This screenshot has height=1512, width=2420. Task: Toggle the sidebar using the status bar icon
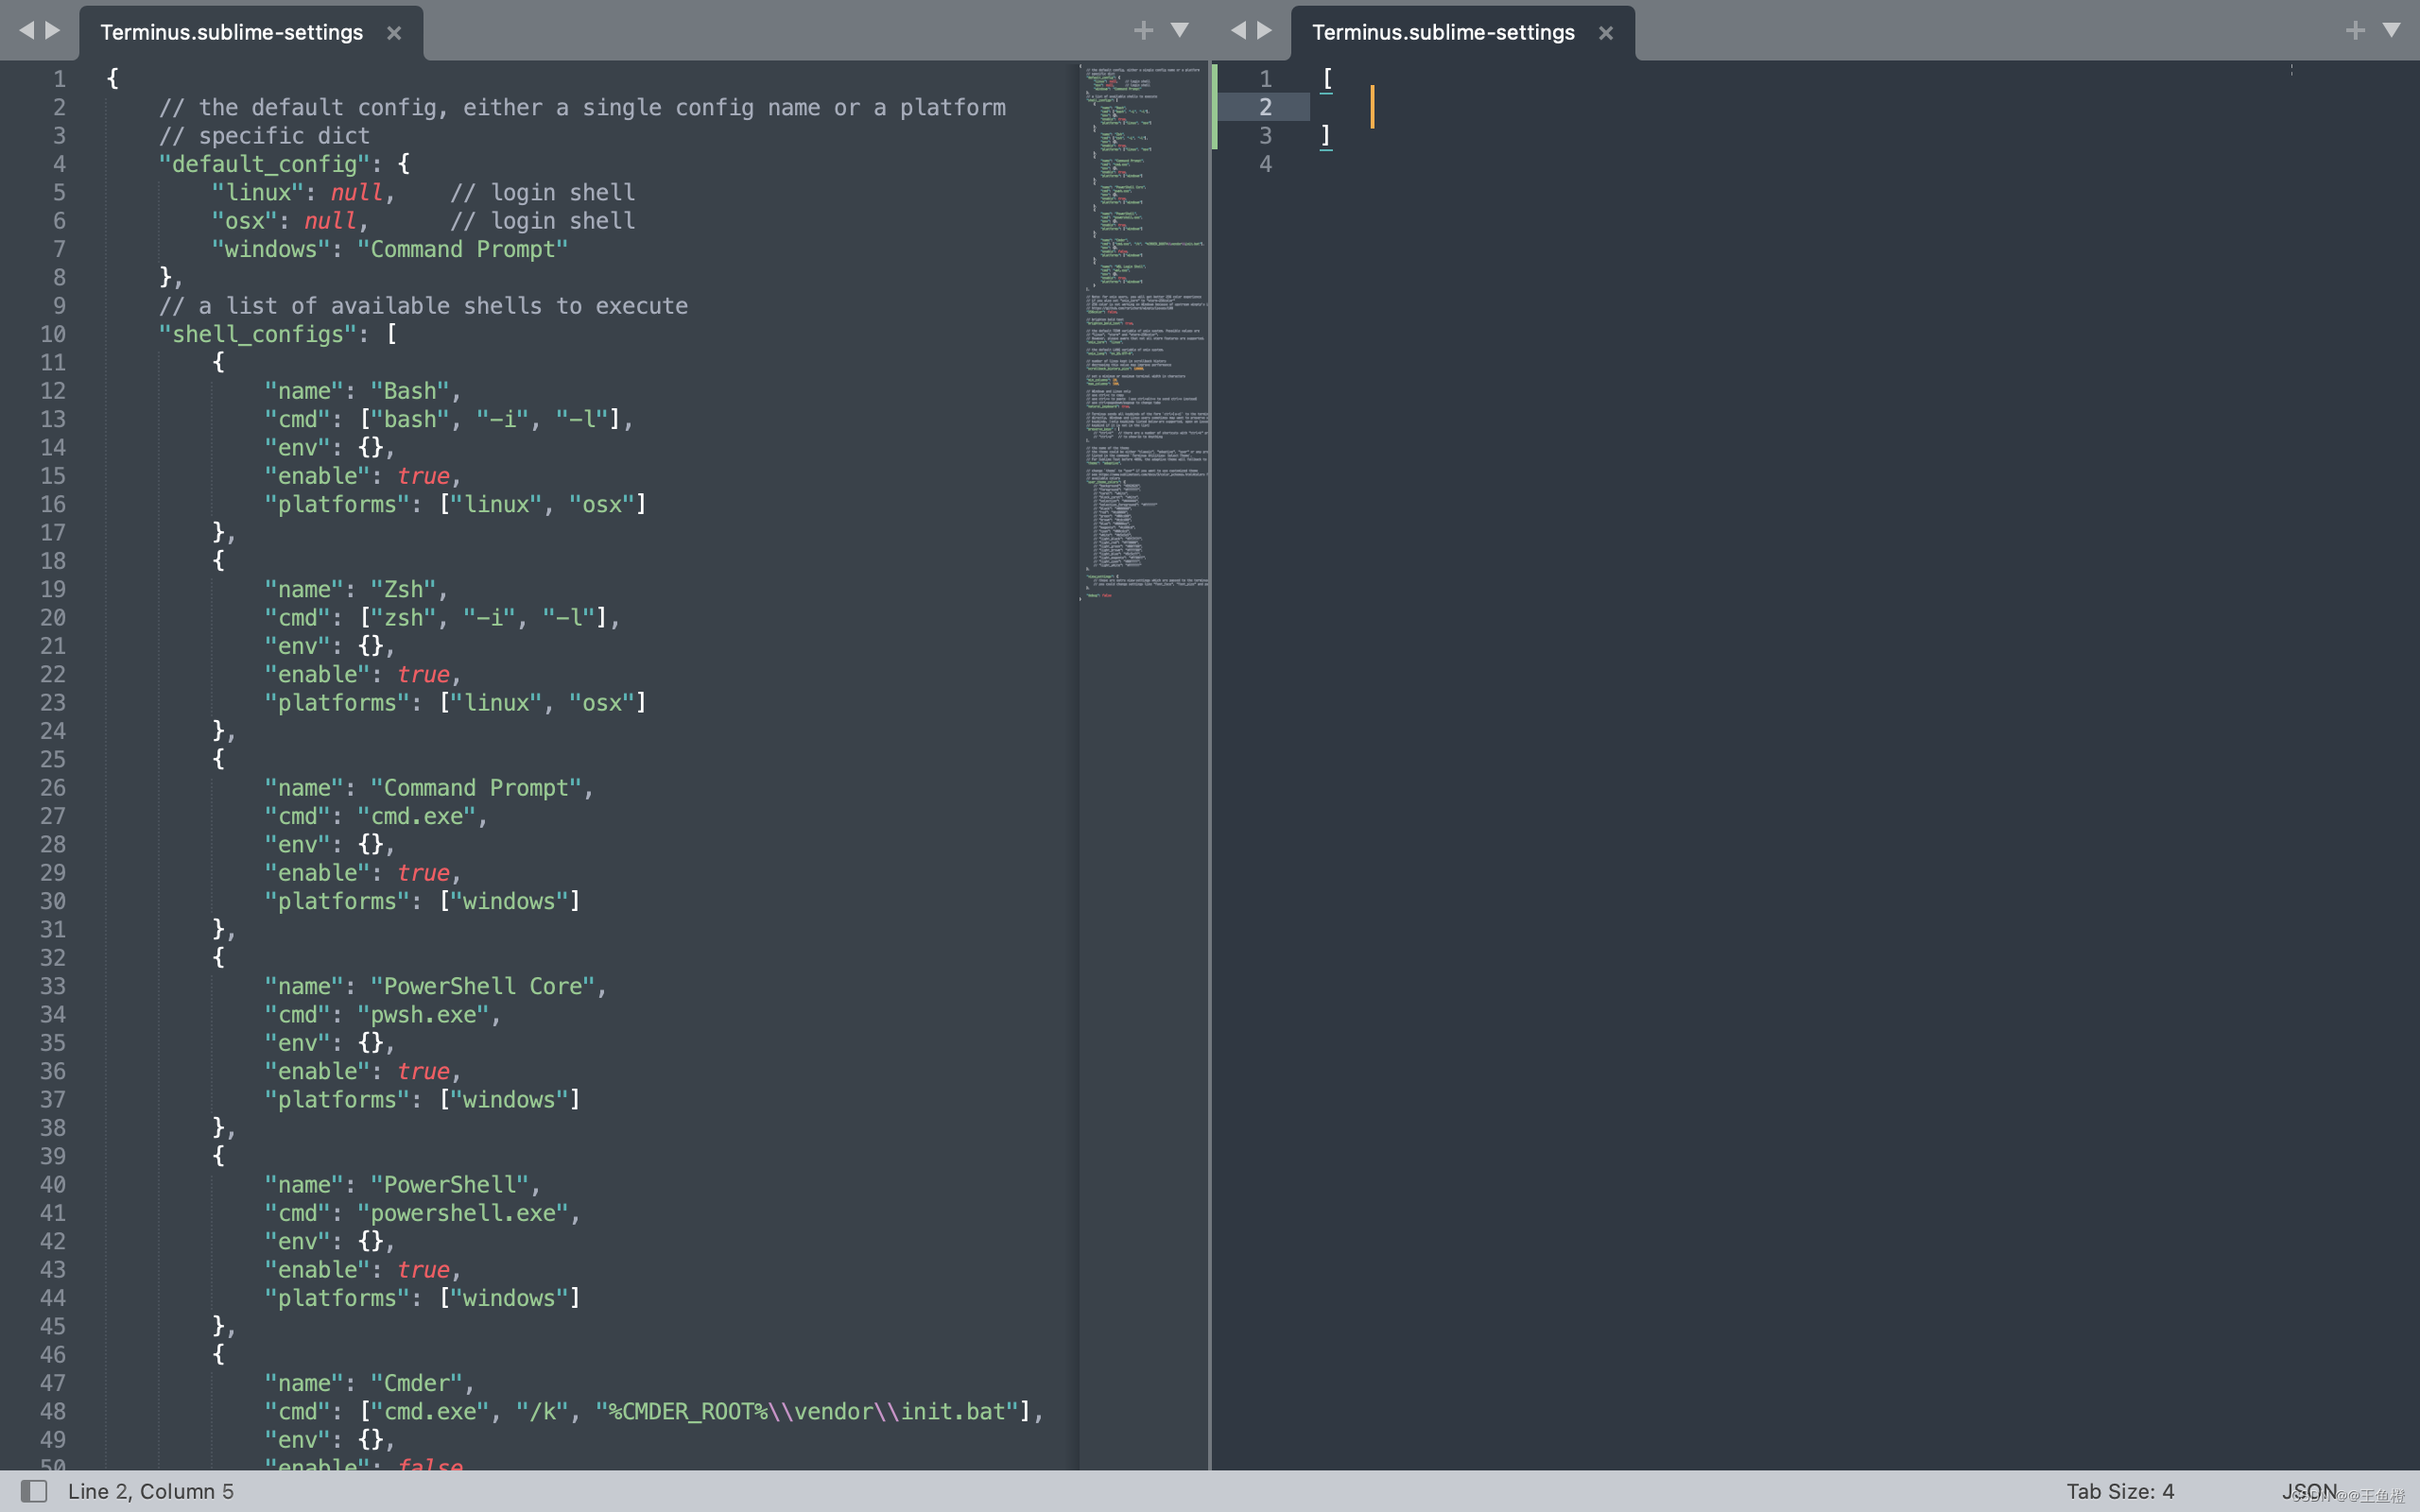33,1490
